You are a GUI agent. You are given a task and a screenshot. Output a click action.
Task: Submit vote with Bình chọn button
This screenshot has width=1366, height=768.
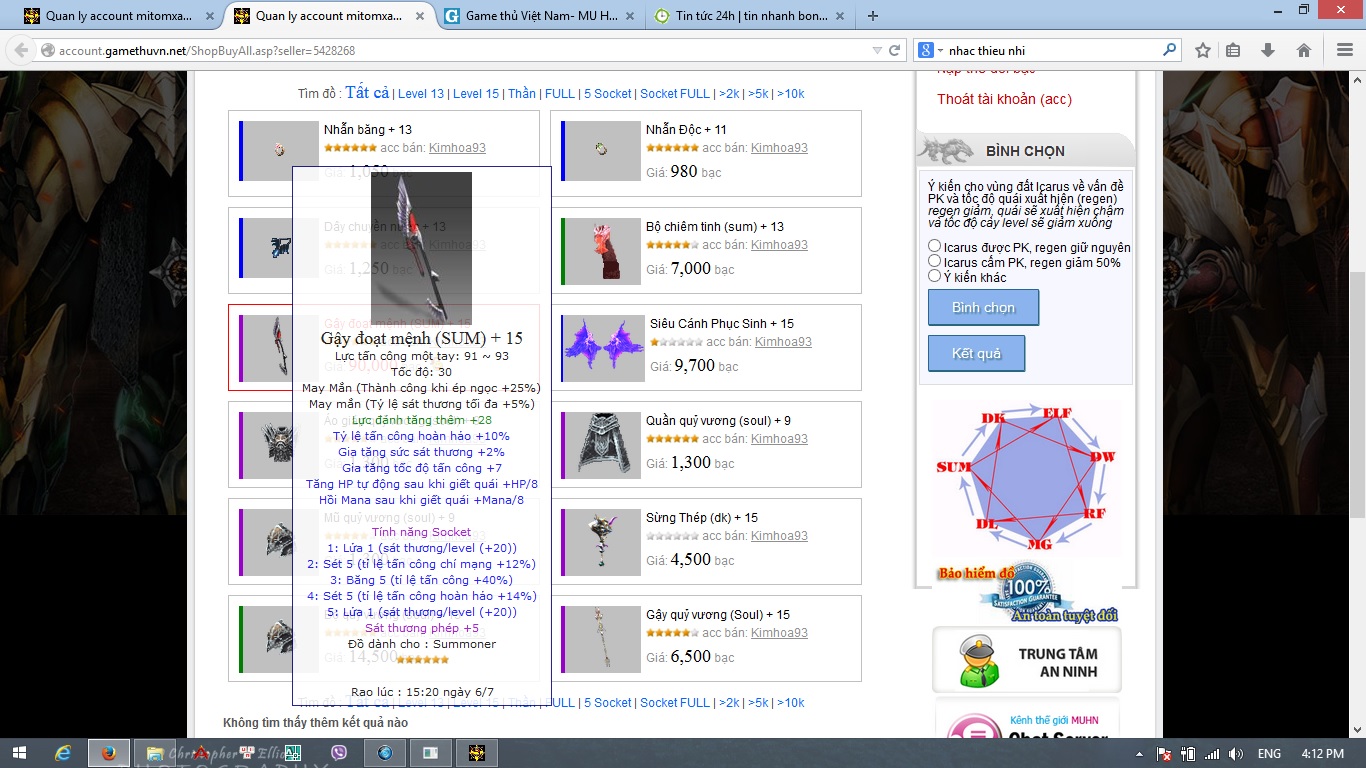[983, 307]
